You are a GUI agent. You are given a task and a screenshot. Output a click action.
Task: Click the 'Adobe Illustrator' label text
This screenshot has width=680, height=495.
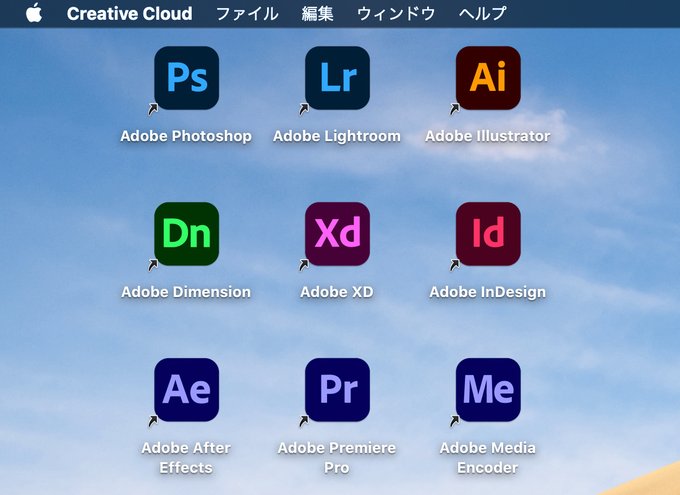click(488, 136)
